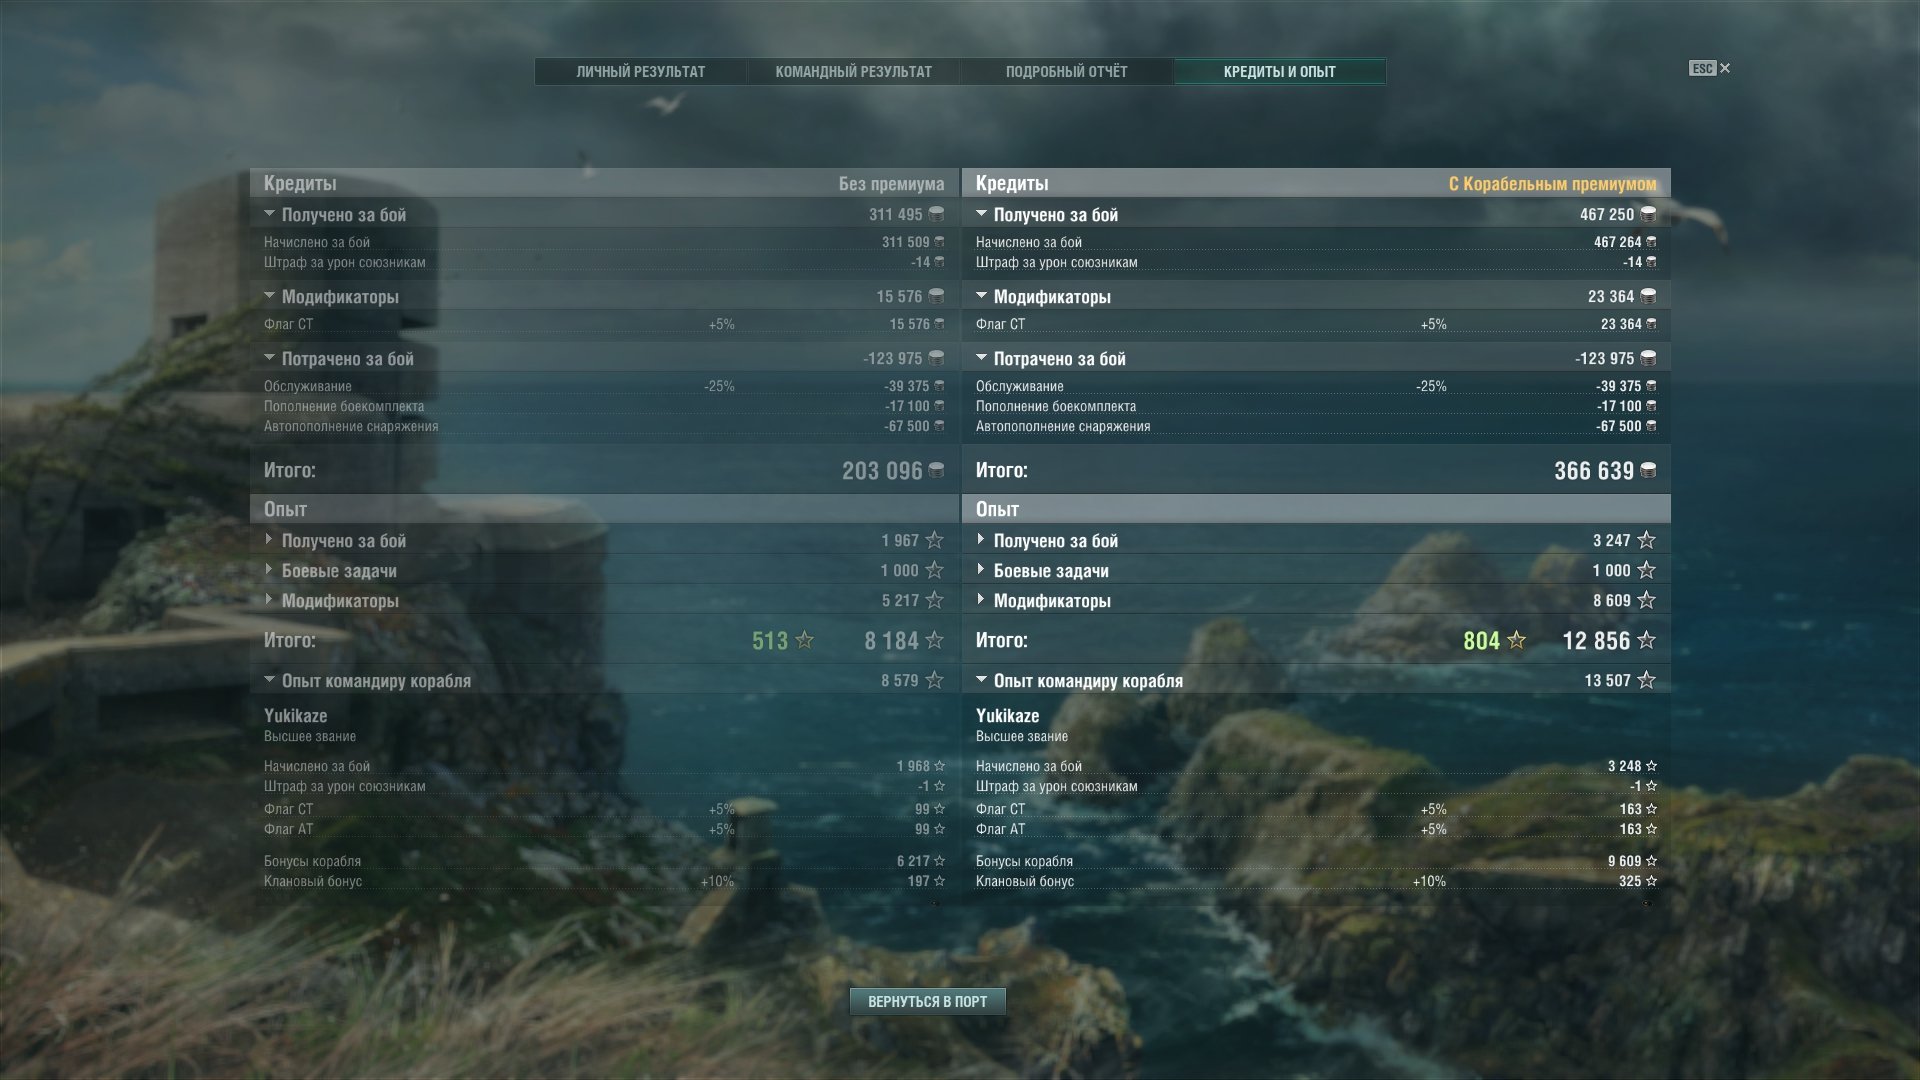Click the coin icon next to 467 250 credits
Image resolution: width=1920 pixels, height=1080 pixels.
pyautogui.click(x=1648, y=214)
